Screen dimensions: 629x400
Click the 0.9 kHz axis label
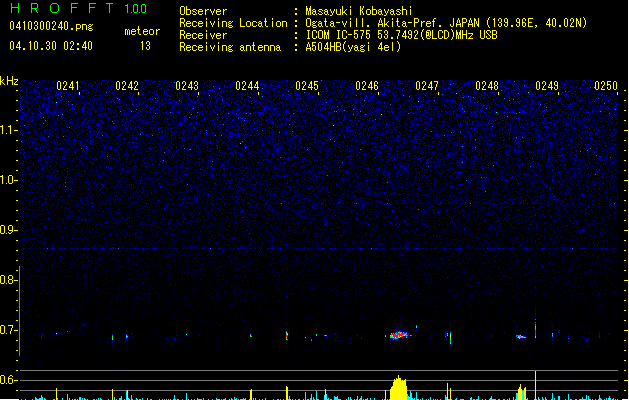point(8,230)
